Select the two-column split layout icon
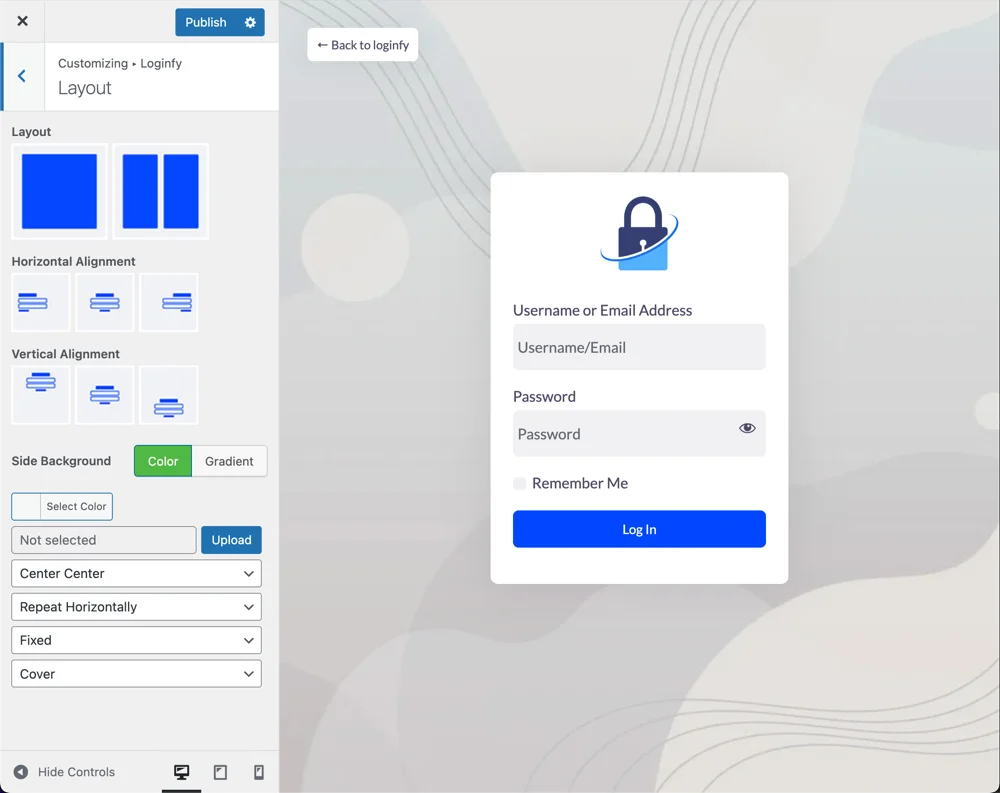 pos(161,191)
